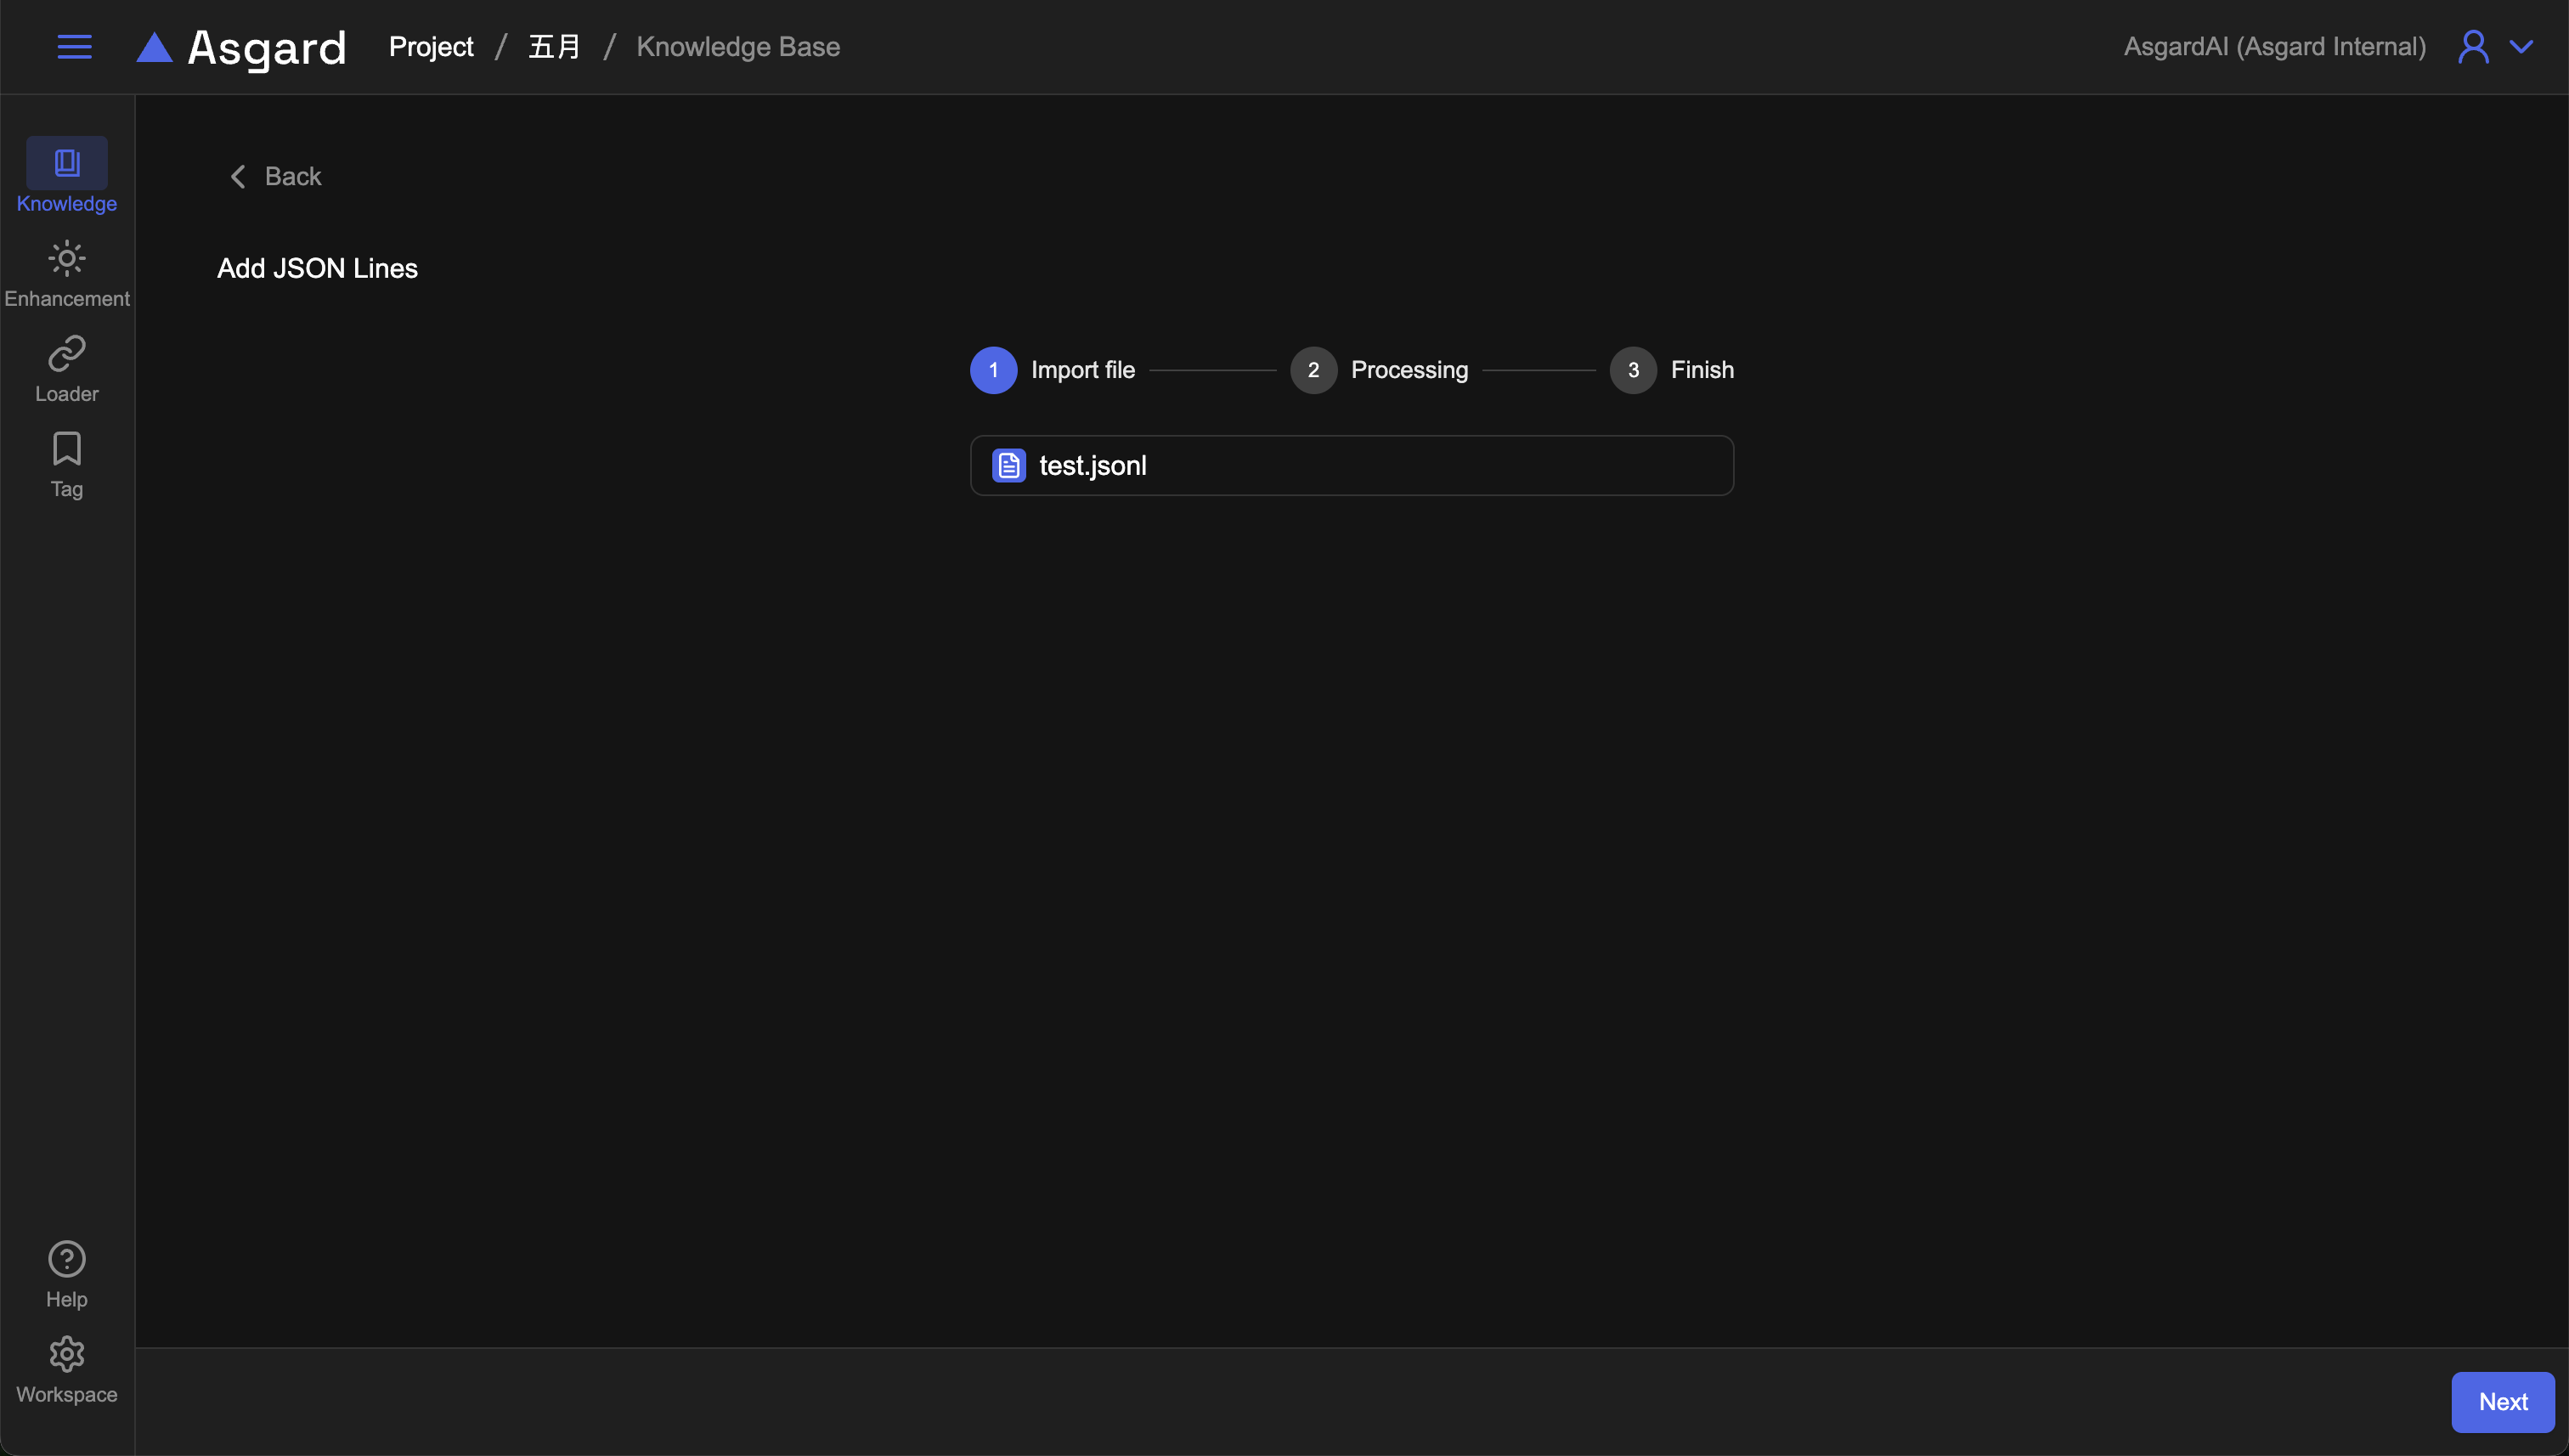Click the Back chevron arrow

(238, 177)
